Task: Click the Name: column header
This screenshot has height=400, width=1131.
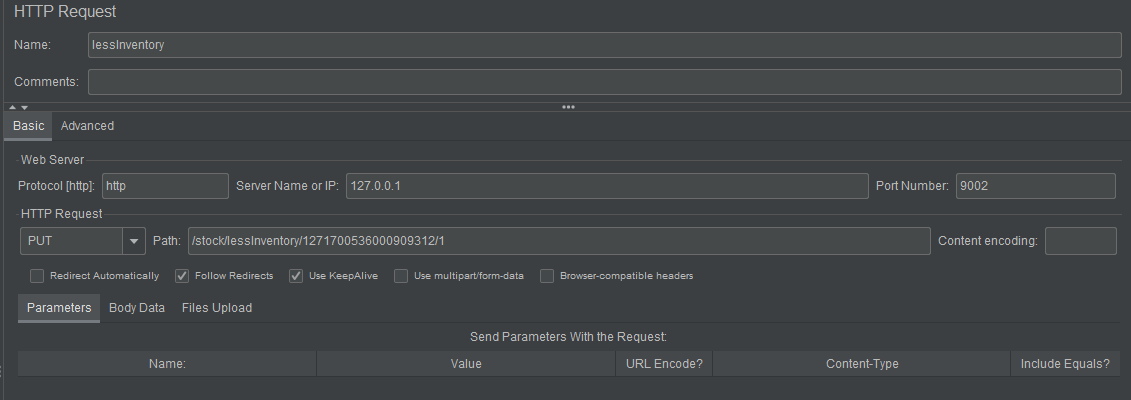Action: click(167, 364)
